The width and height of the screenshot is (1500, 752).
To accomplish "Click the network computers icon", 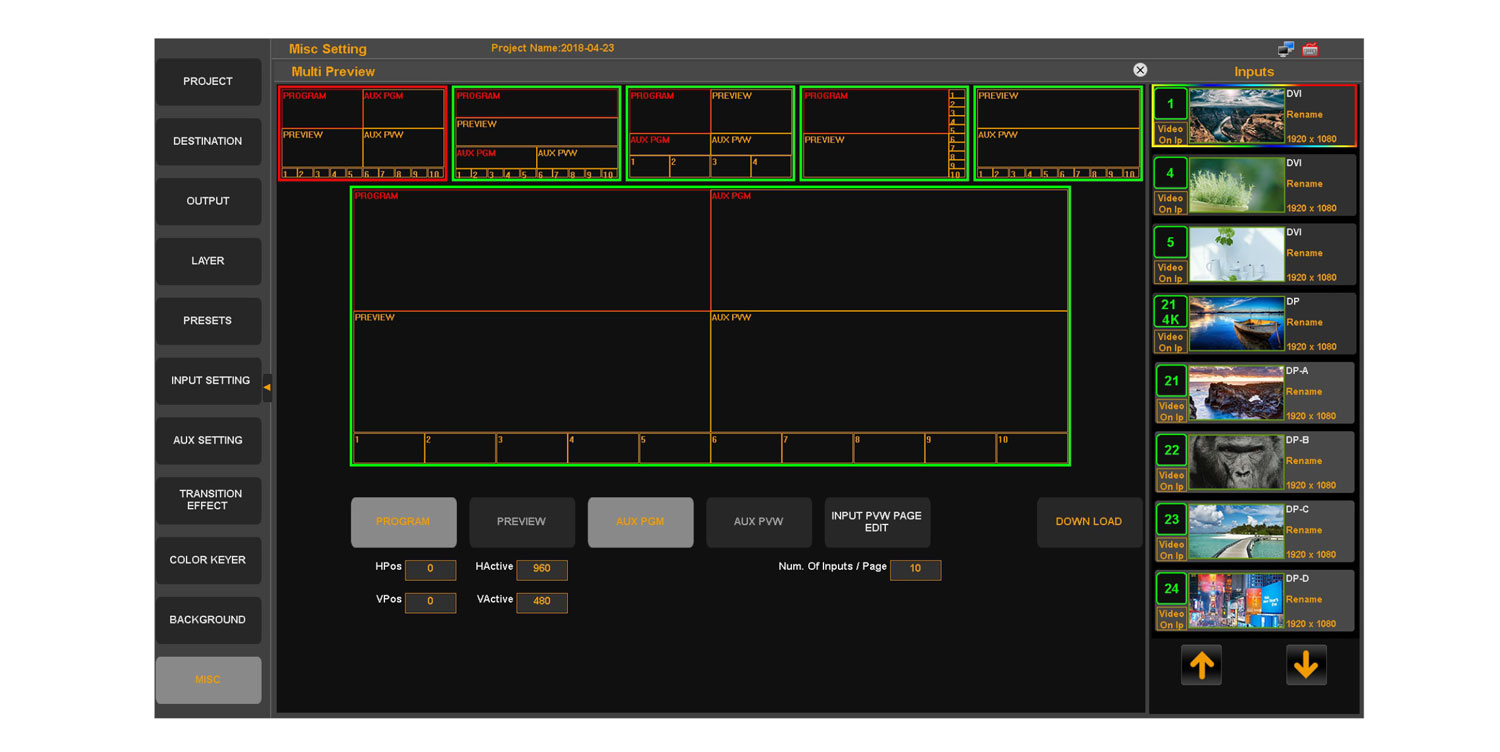I will [x=1286, y=49].
